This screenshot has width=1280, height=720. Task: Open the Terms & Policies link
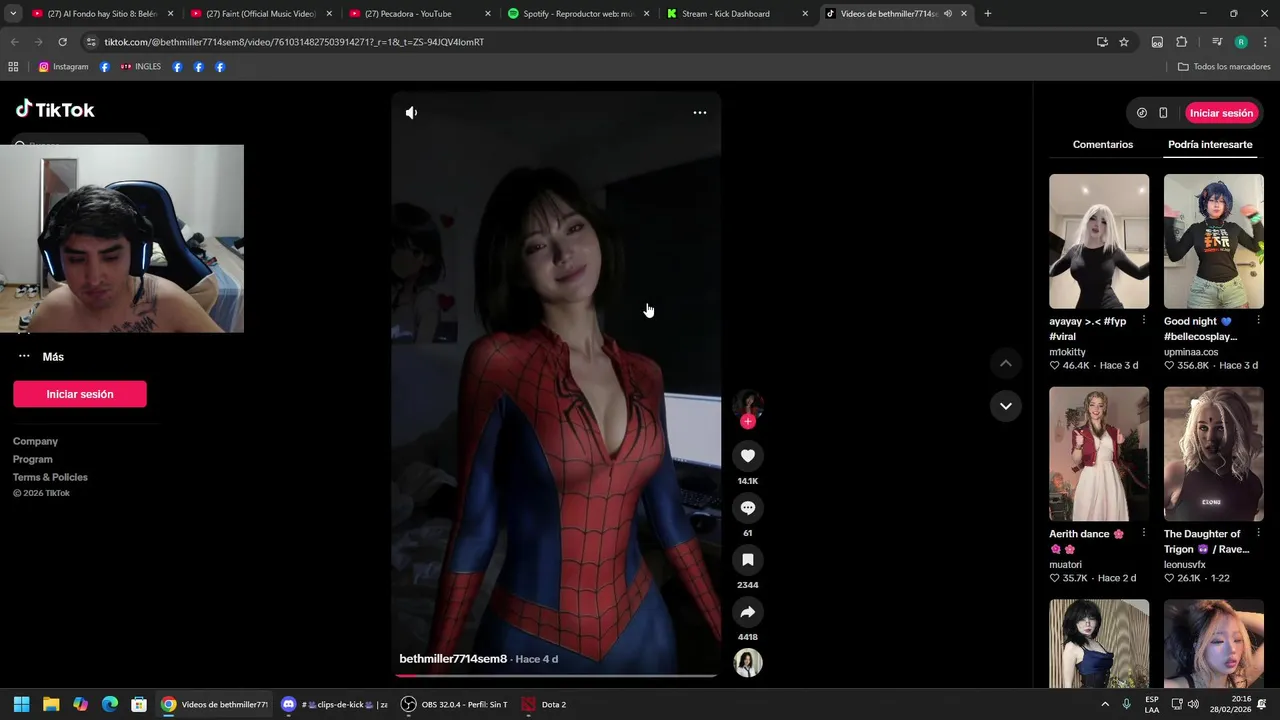[50, 477]
